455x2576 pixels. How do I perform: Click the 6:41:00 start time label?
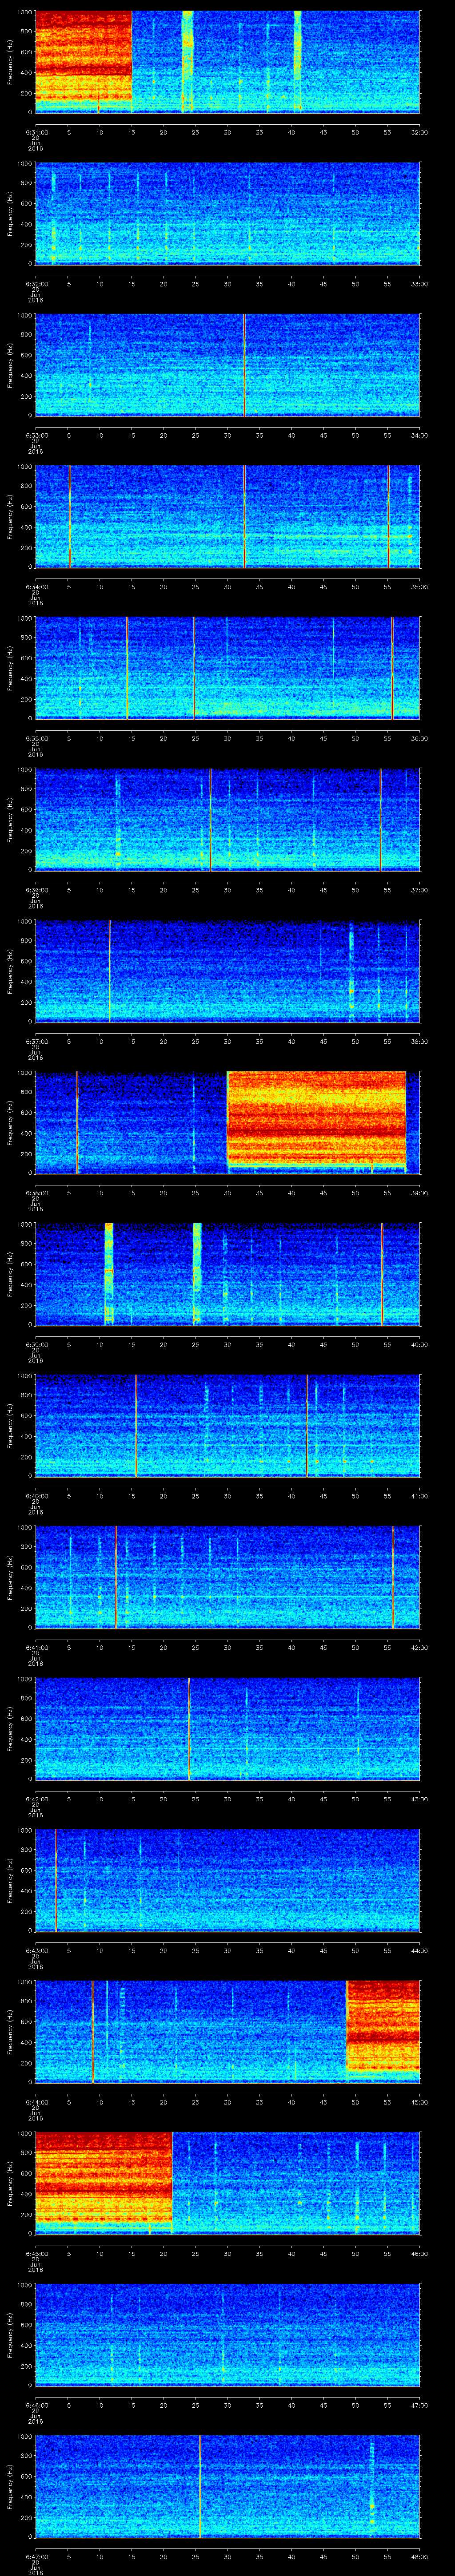[x=36, y=1647]
